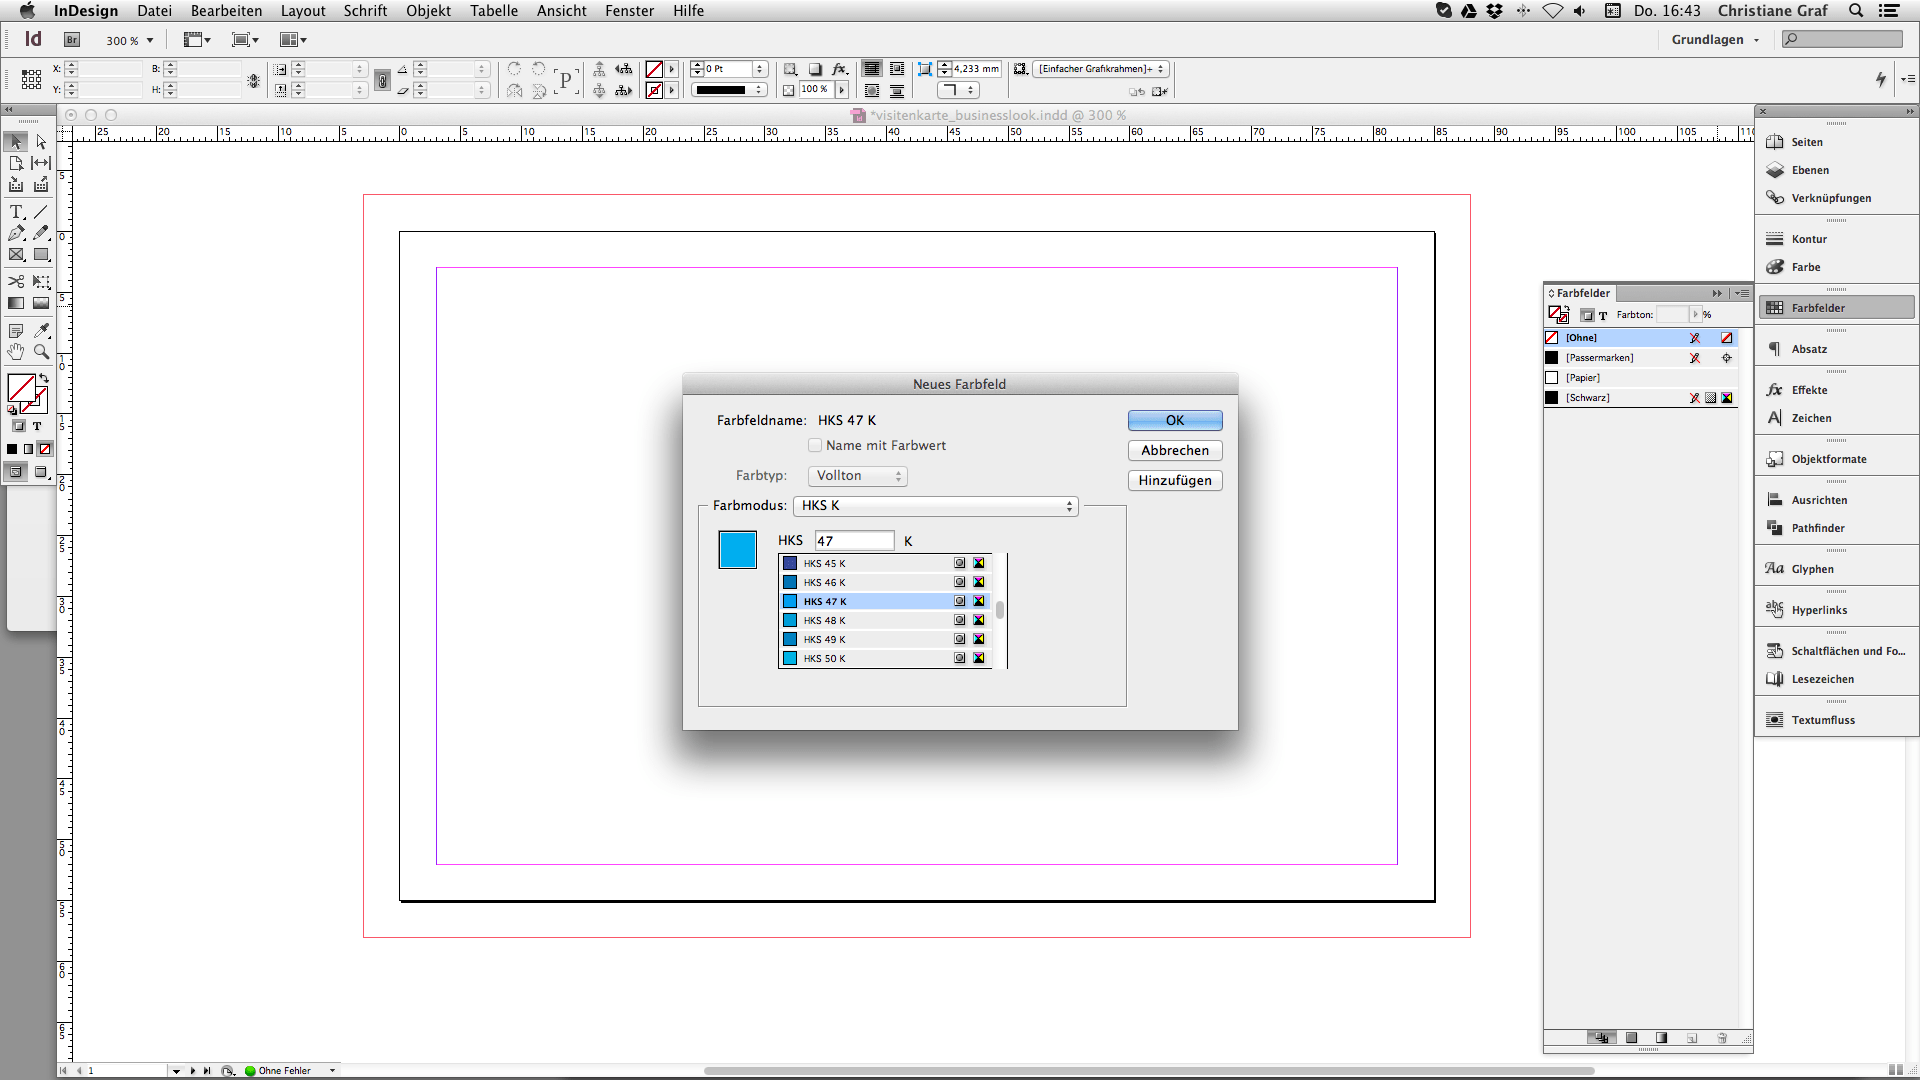Open the Schrift menu
The image size is (1920, 1080).
click(x=365, y=11)
